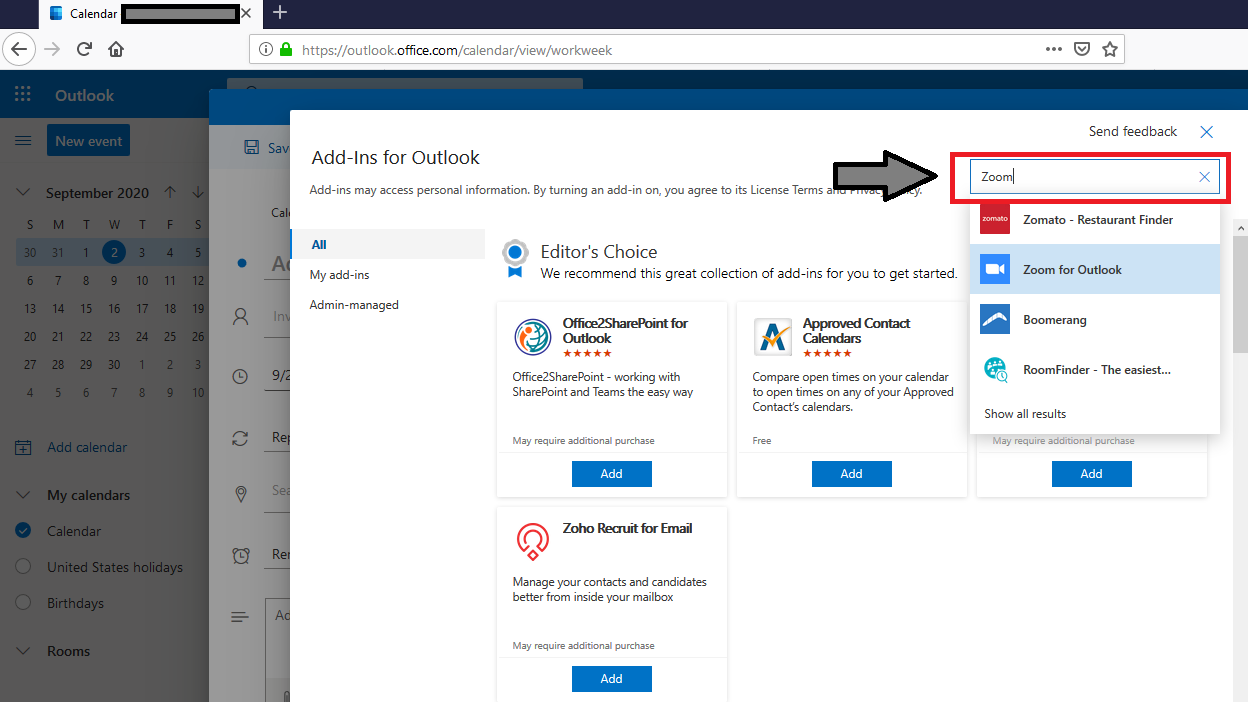Click Send feedback link
The height and width of the screenshot is (702, 1248).
(1133, 131)
